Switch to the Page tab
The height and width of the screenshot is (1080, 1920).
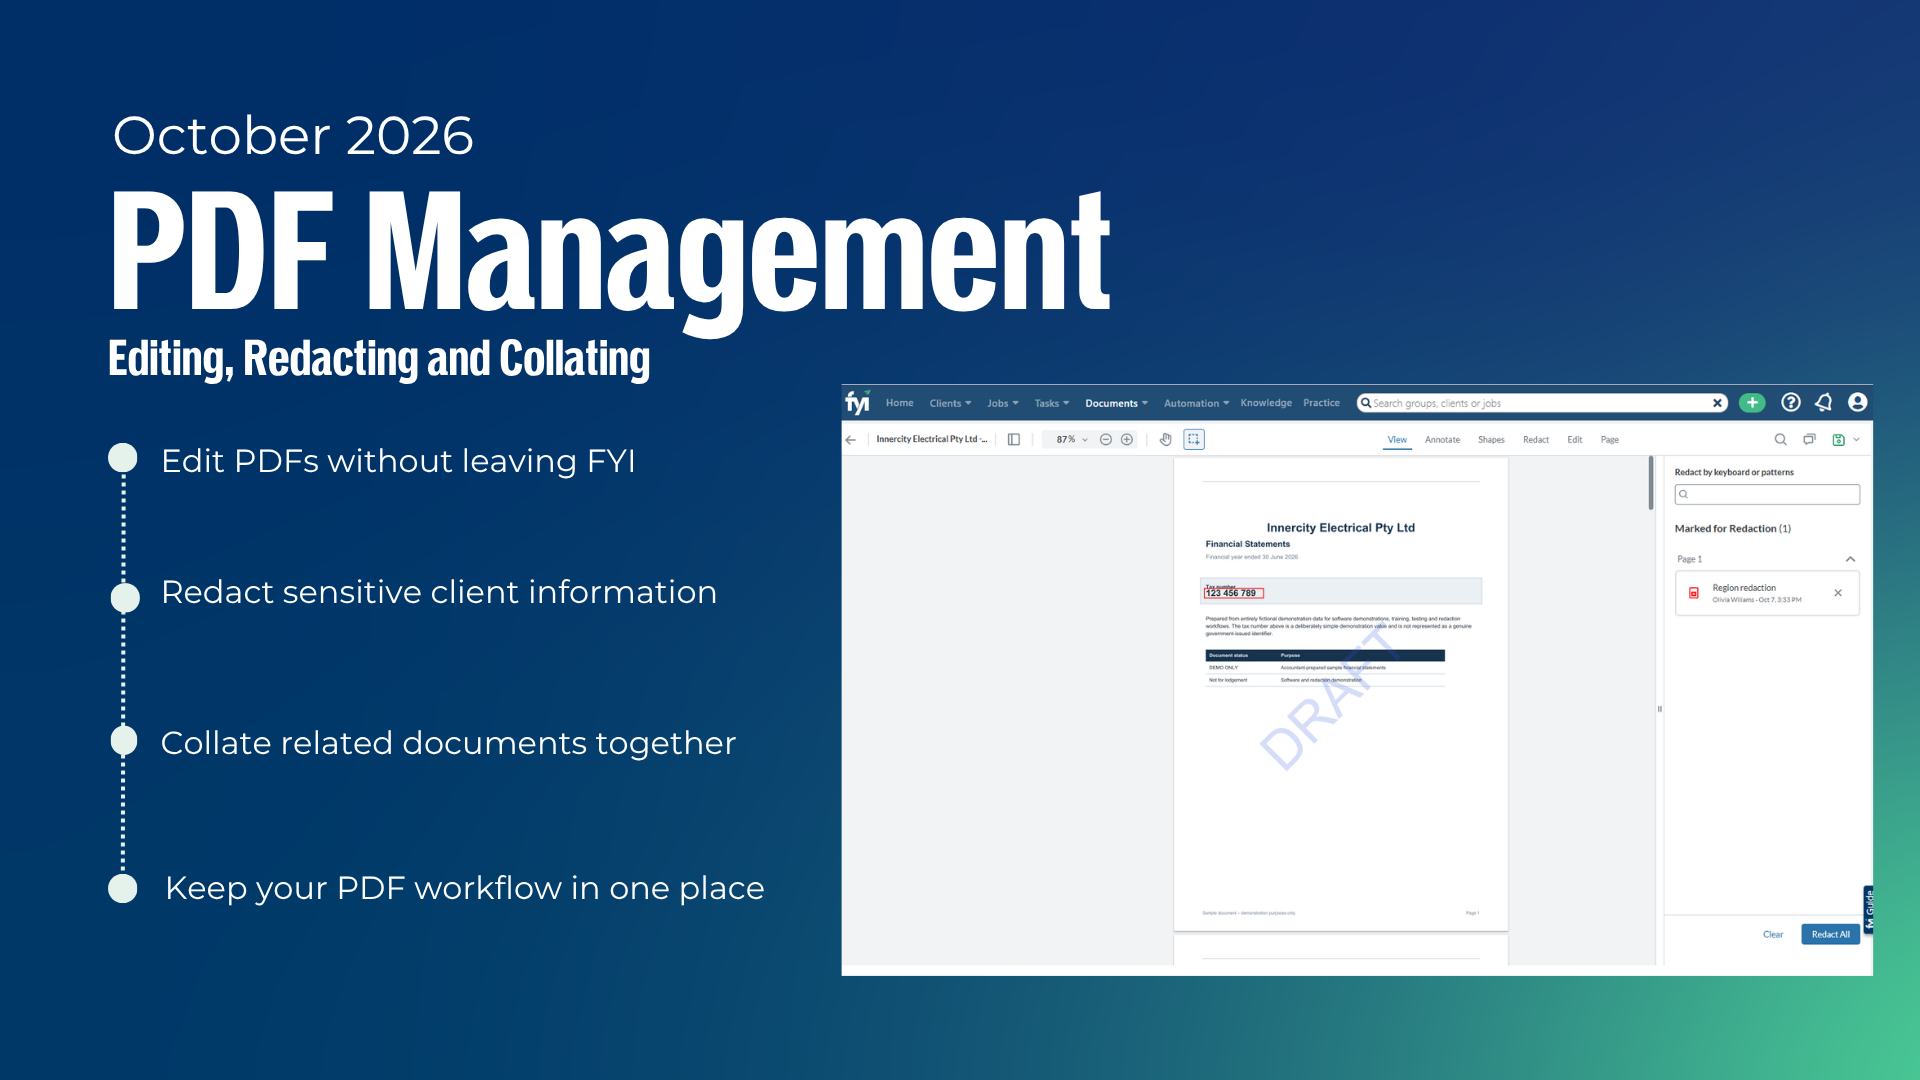pyautogui.click(x=1609, y=440)
